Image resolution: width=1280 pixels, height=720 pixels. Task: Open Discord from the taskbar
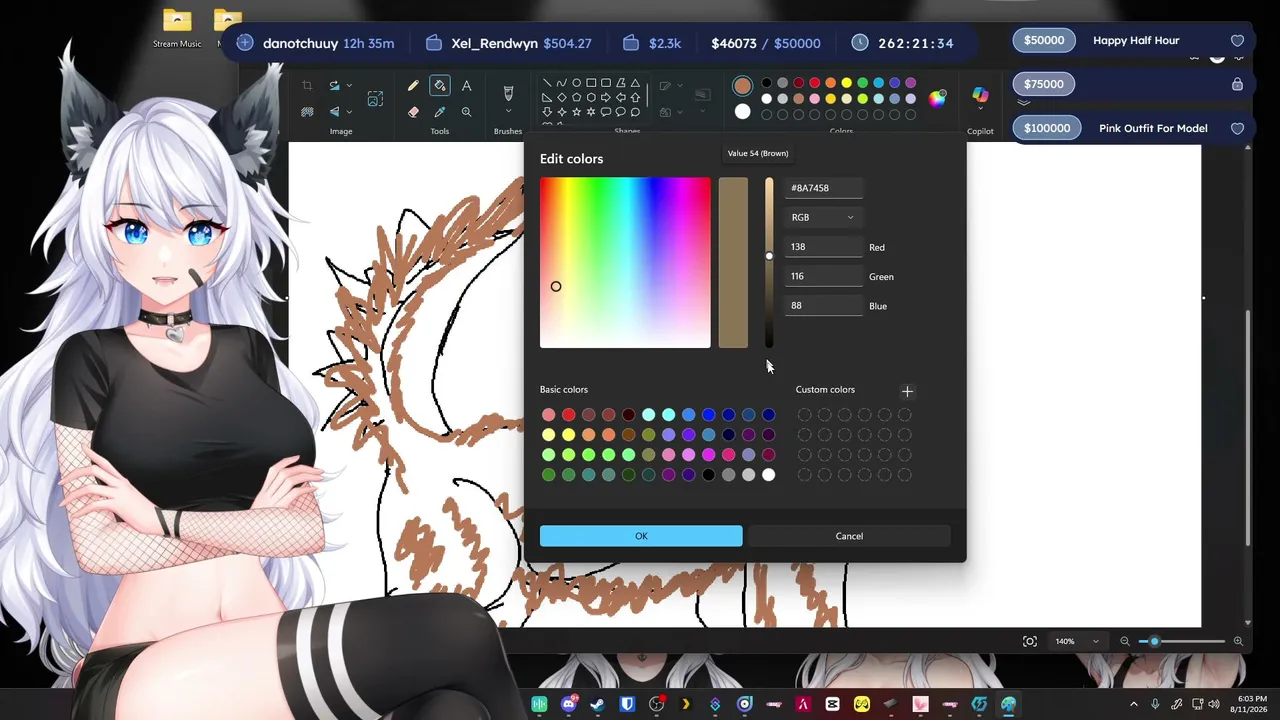(x=569, y=704)
